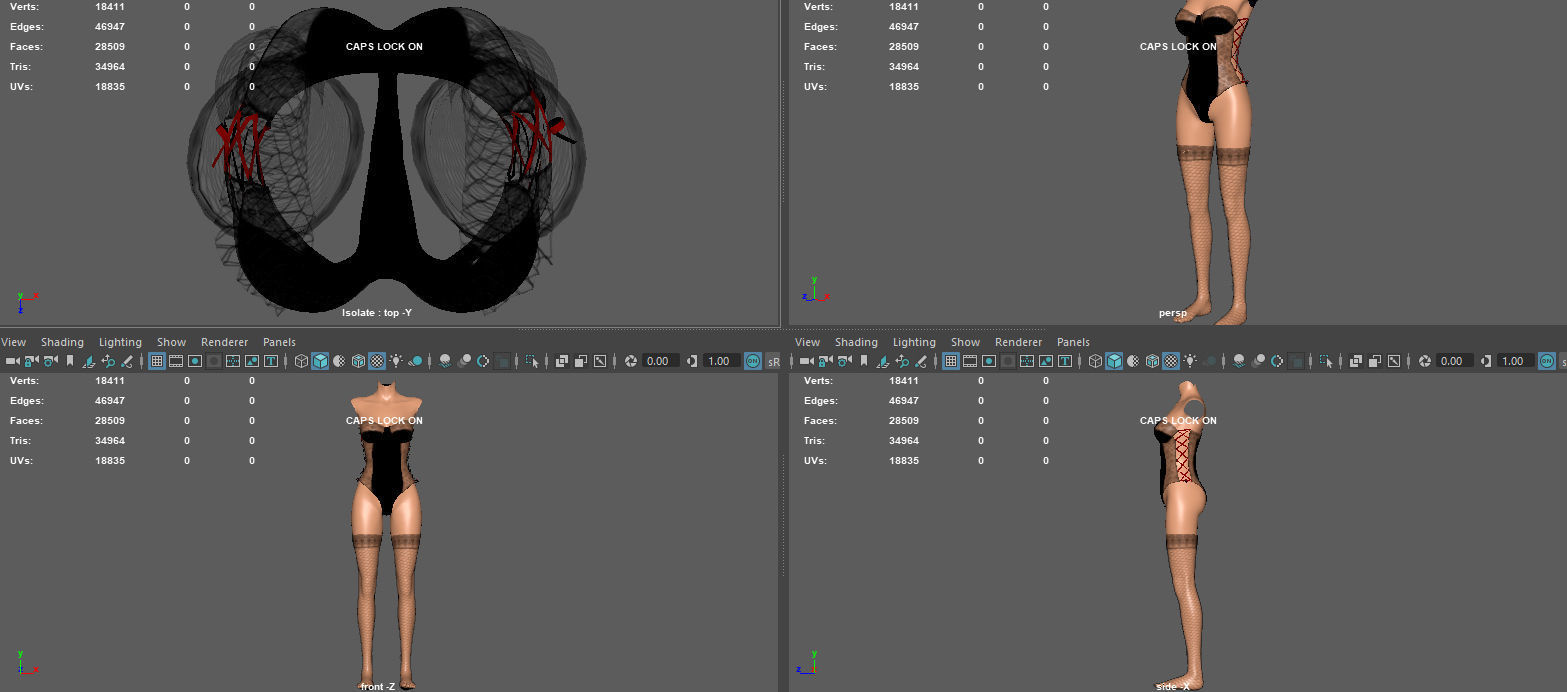The width and height of the screenshot is (1567, 692).
Task: Open View menu in front panel
Action: tap(14, 342)
